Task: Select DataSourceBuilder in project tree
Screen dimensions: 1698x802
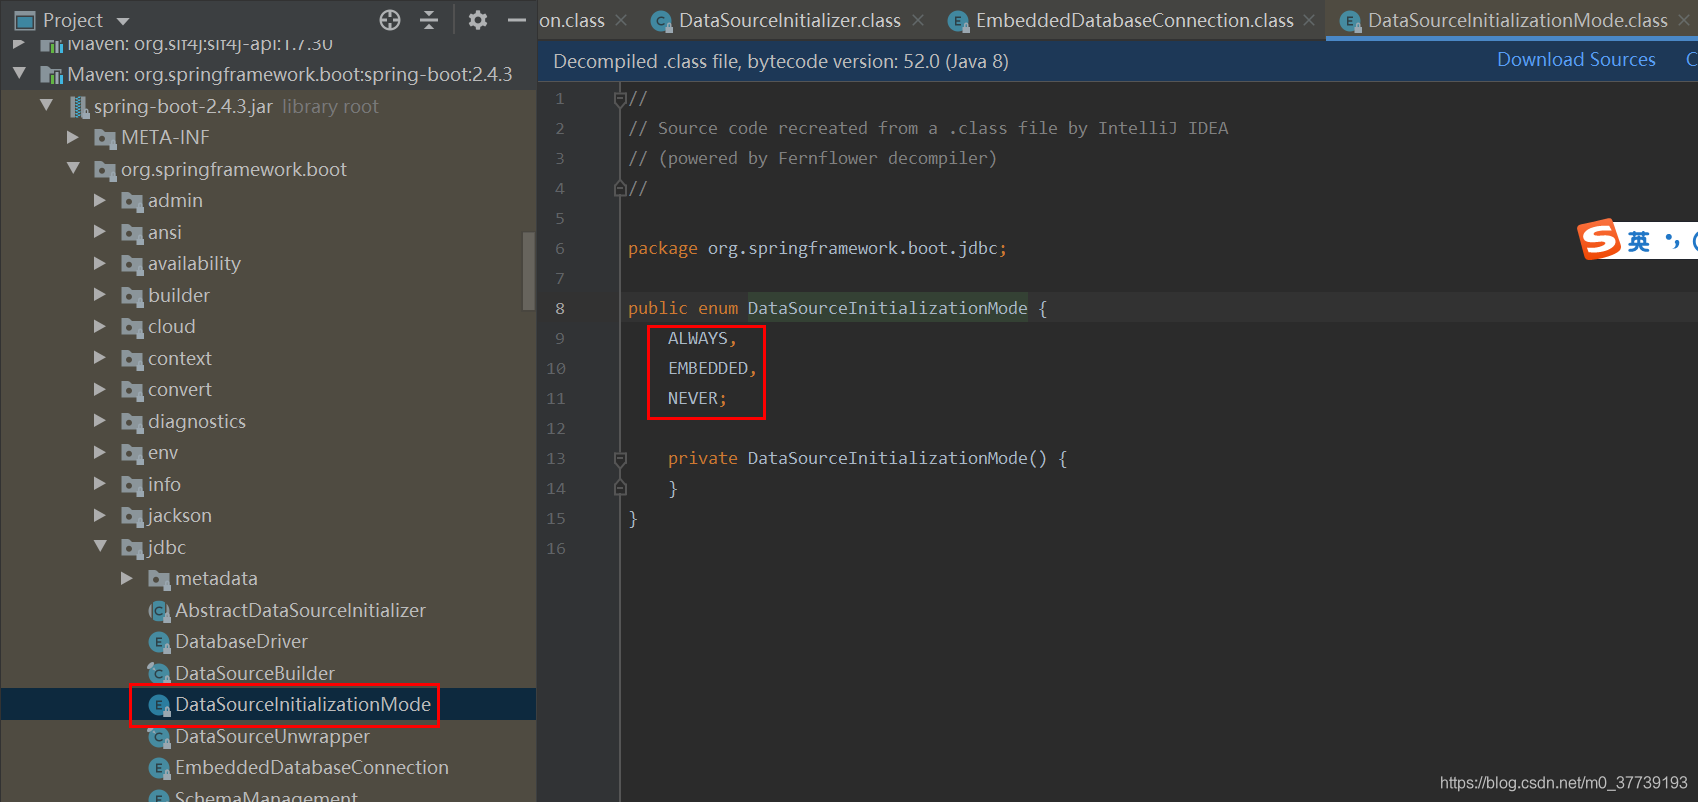Action: coord(268,674)
